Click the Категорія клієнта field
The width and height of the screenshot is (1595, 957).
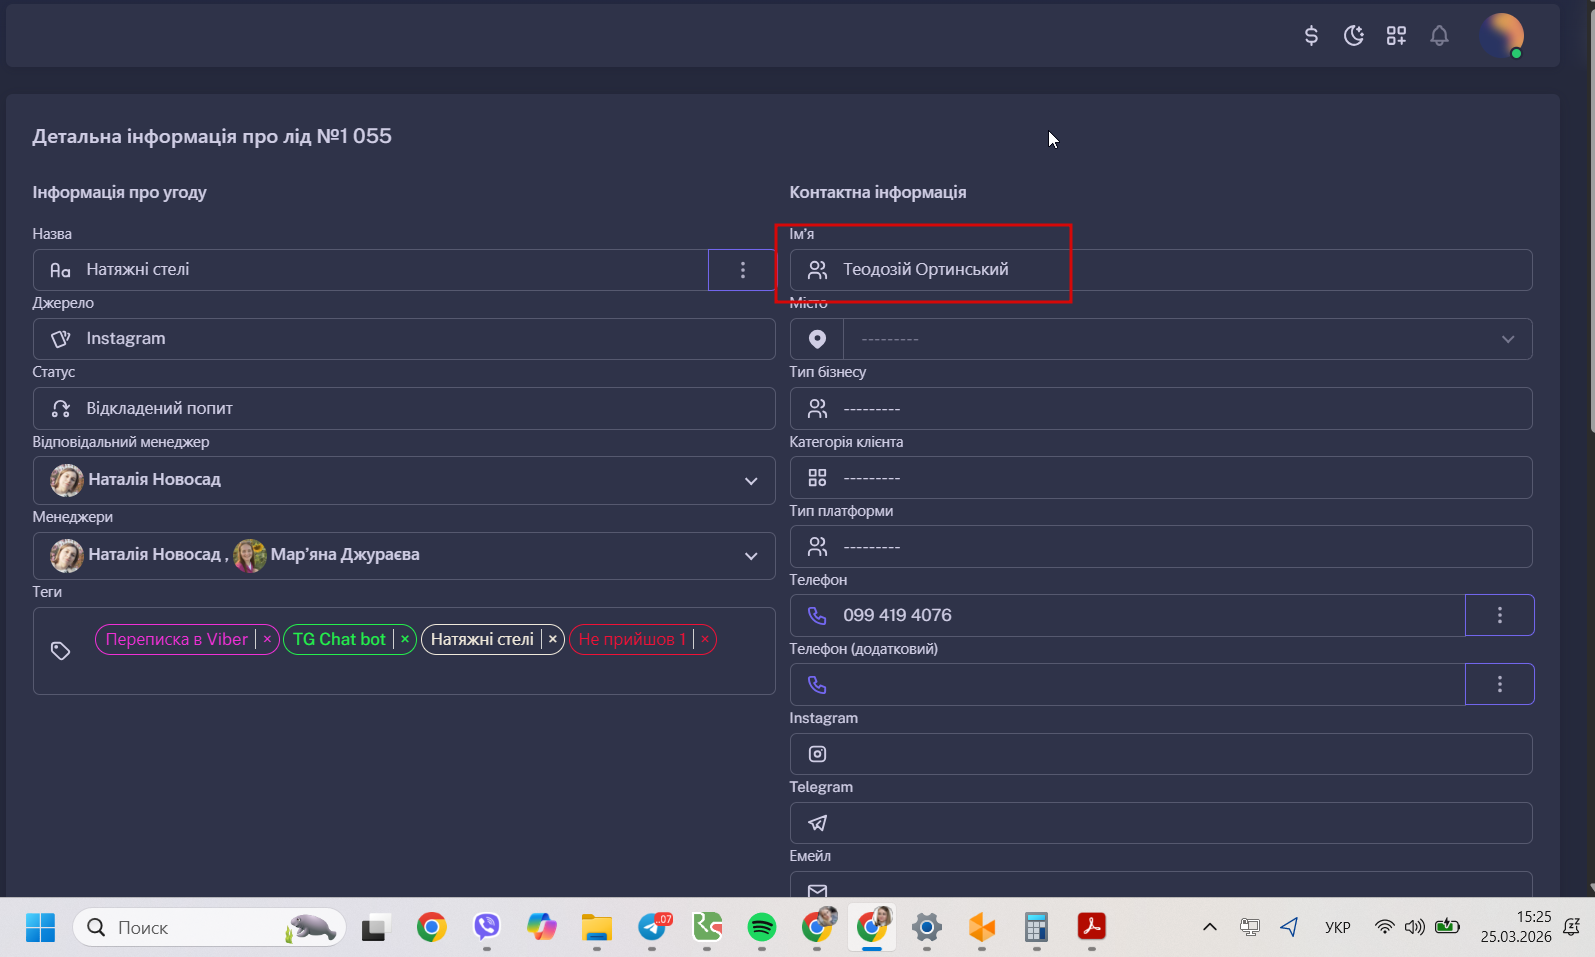(1161, 477)
